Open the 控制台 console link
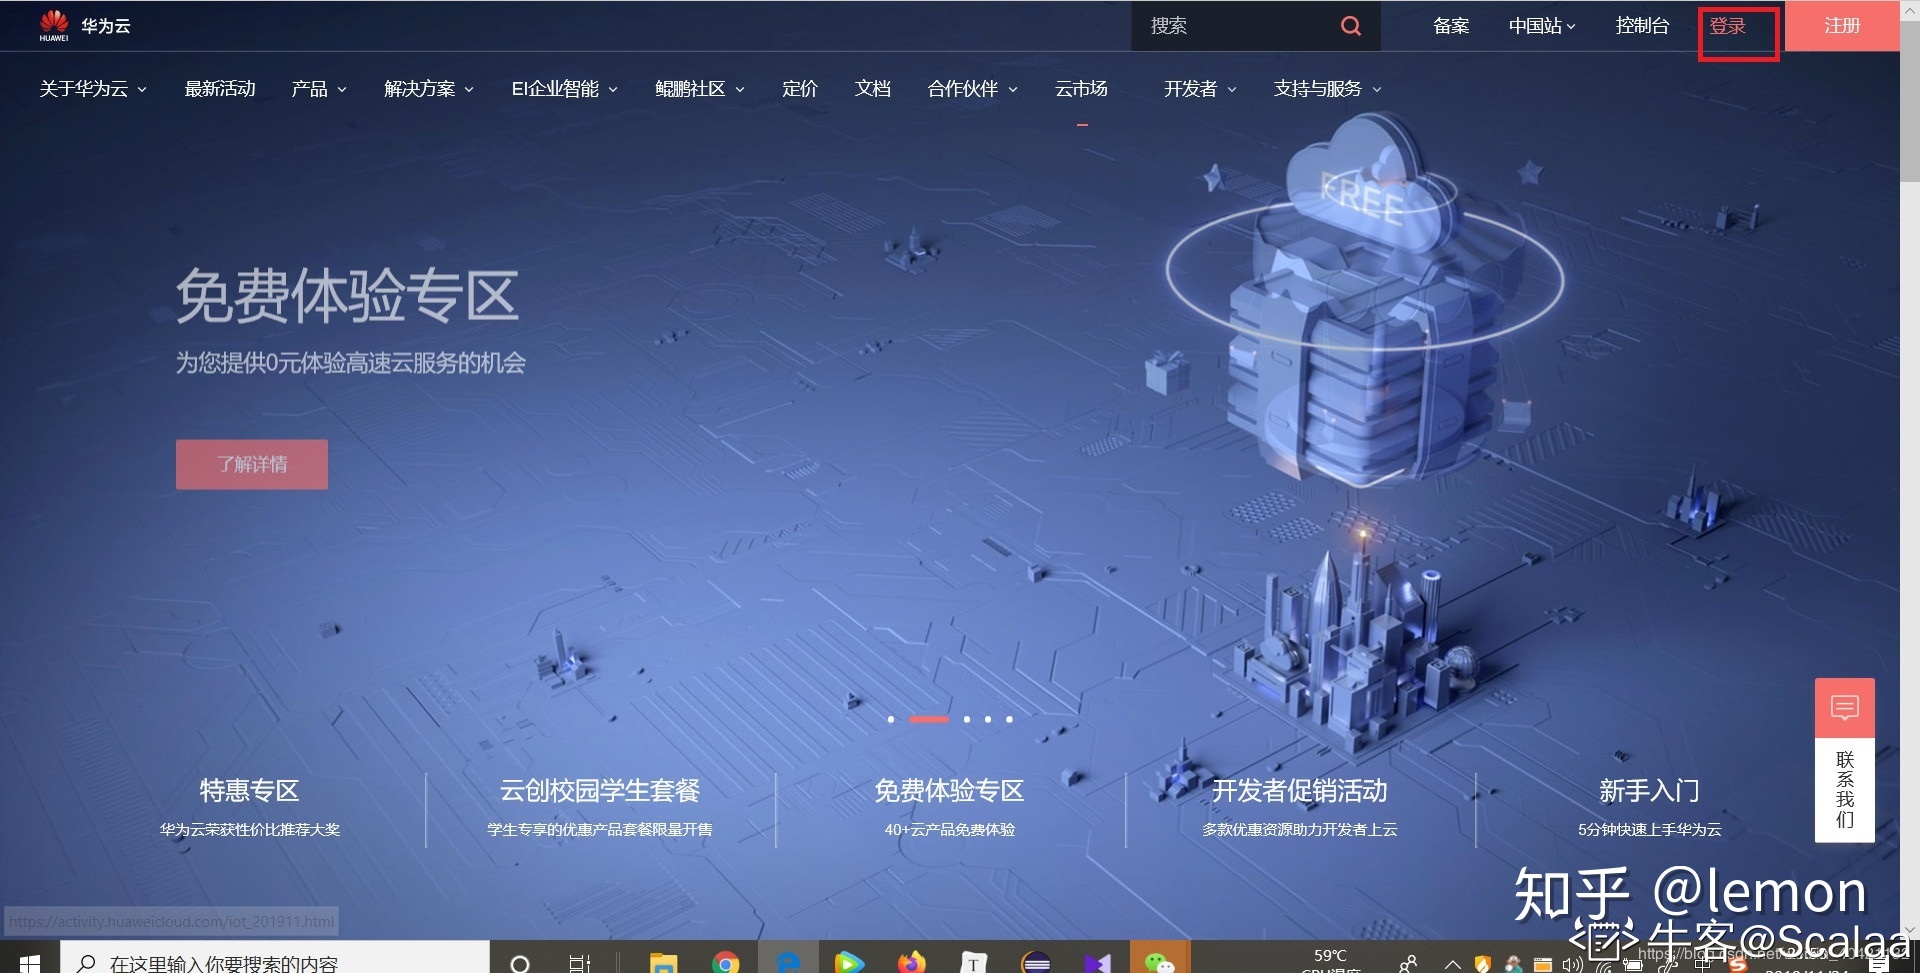The image size is (1920, 973). click(1642, 26)
